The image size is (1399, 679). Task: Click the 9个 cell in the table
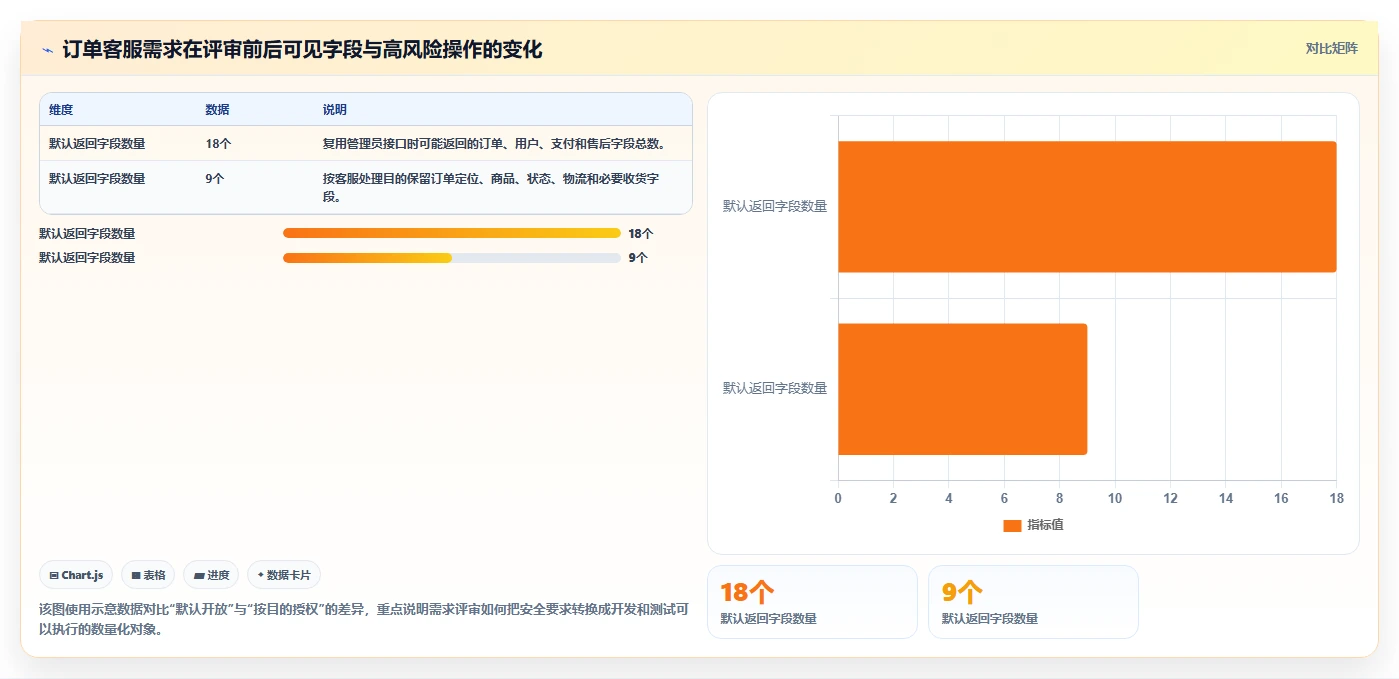pyautogui.click(x=214, y=179)
